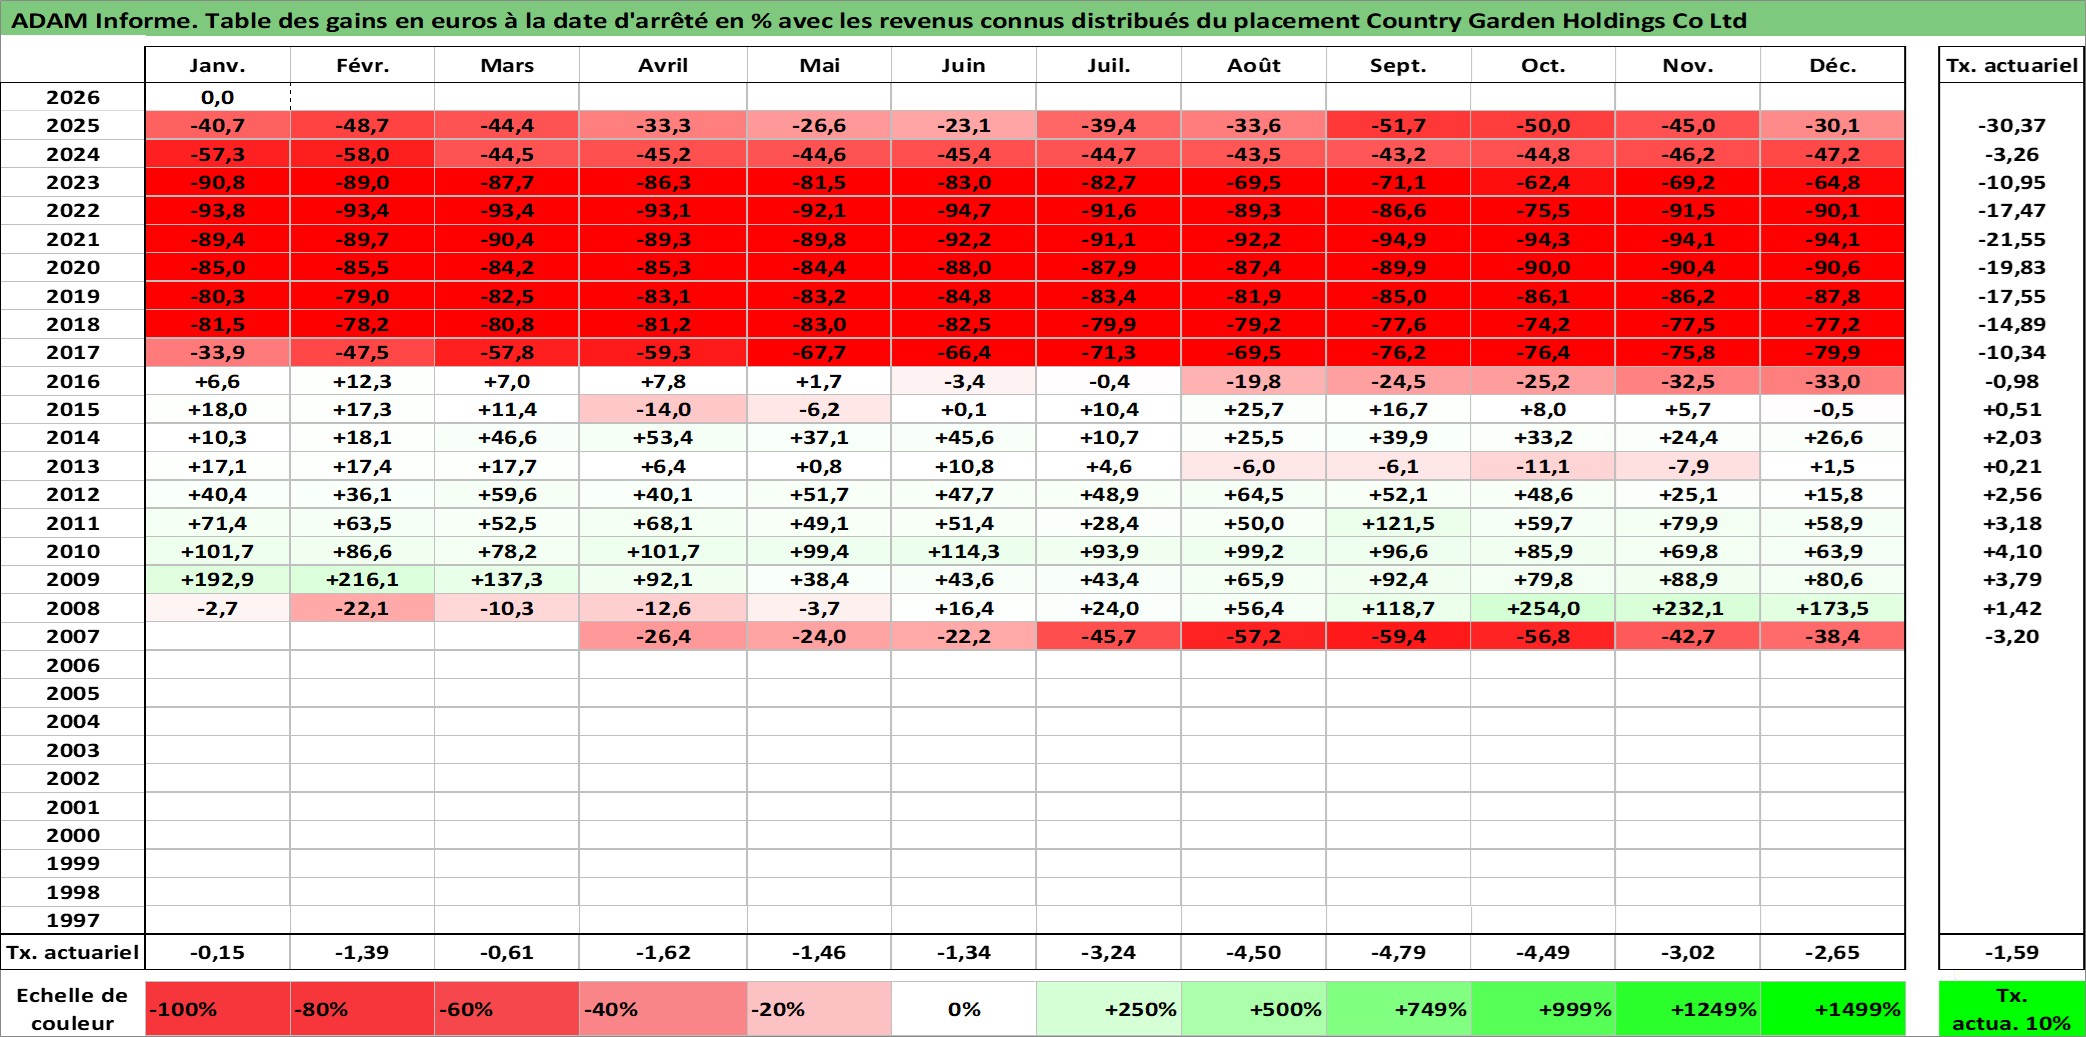Click the ADAM Informe title bar text
2086x1037 pixels.
click(x=878, y=20)
